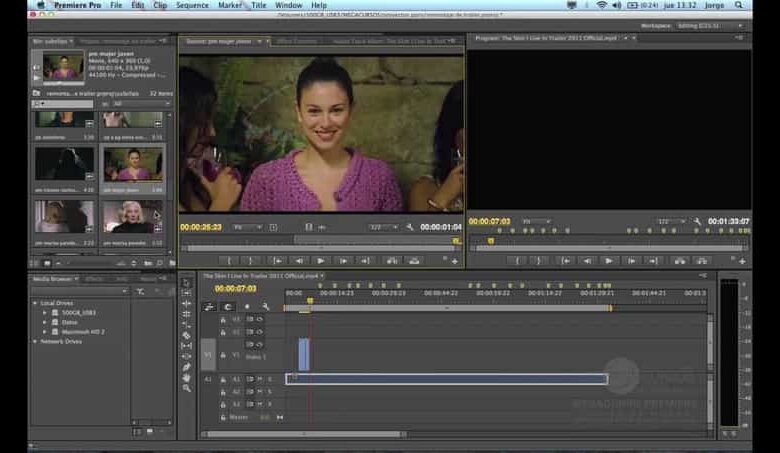Click Source monitor settings wrench icon
The height and width of the screenshot is (453, 780).
coord(410,227)
